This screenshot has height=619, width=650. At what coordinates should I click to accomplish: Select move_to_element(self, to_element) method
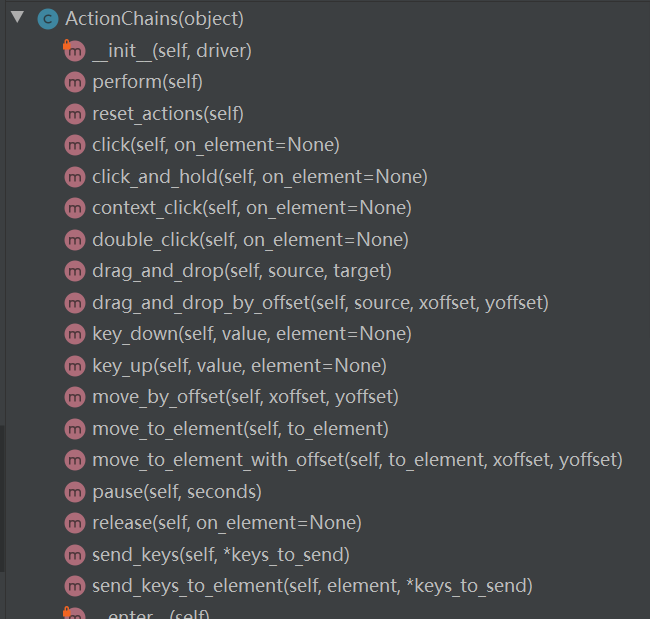click(x=240, y=428)
